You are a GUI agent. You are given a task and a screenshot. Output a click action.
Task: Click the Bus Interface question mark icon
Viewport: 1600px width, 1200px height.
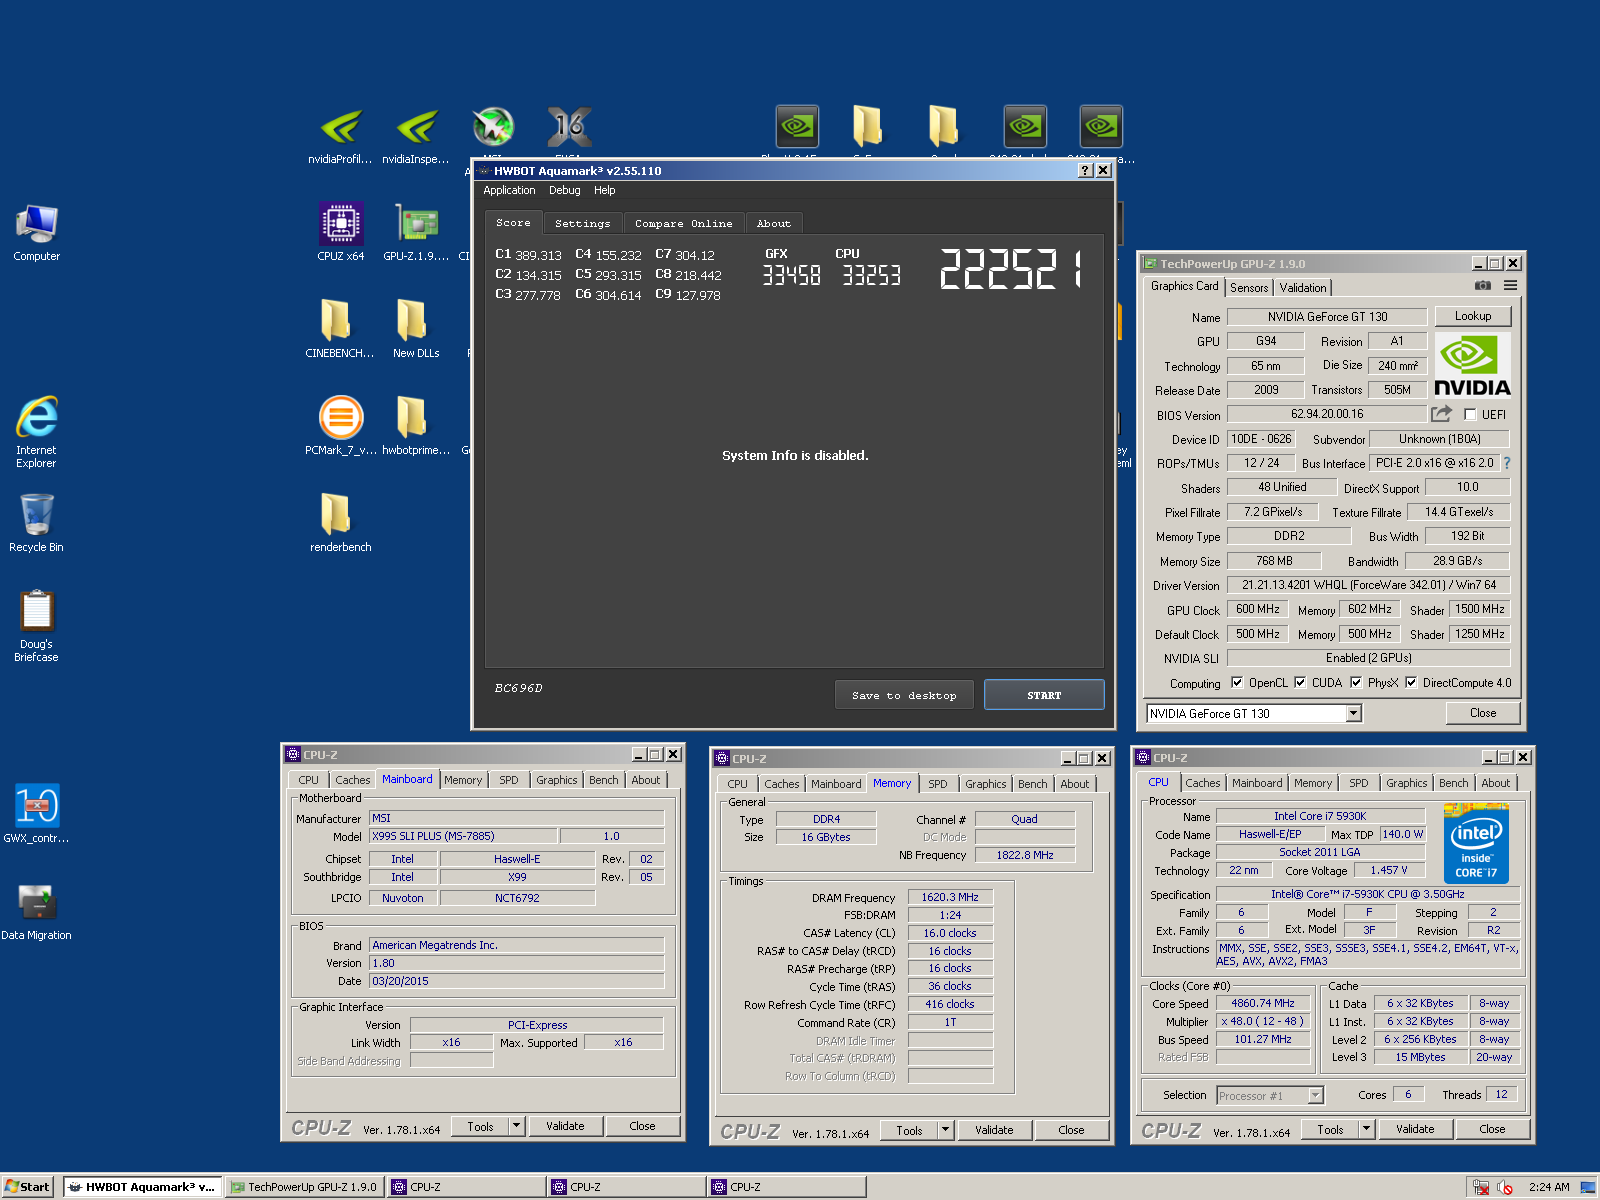click(1507, 463)
